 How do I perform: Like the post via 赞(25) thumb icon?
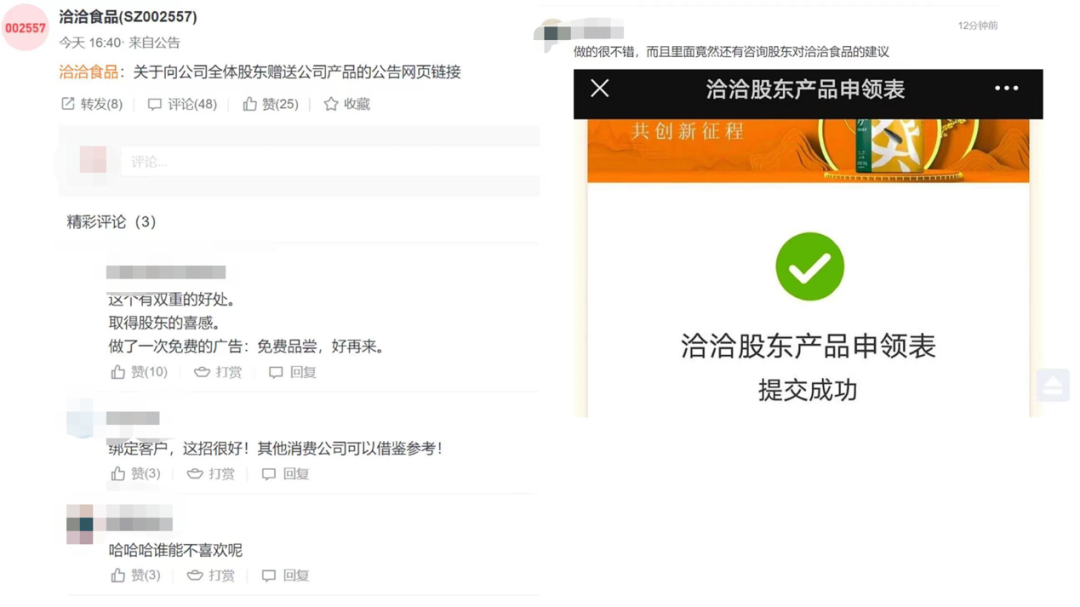[x=249, y=104]
